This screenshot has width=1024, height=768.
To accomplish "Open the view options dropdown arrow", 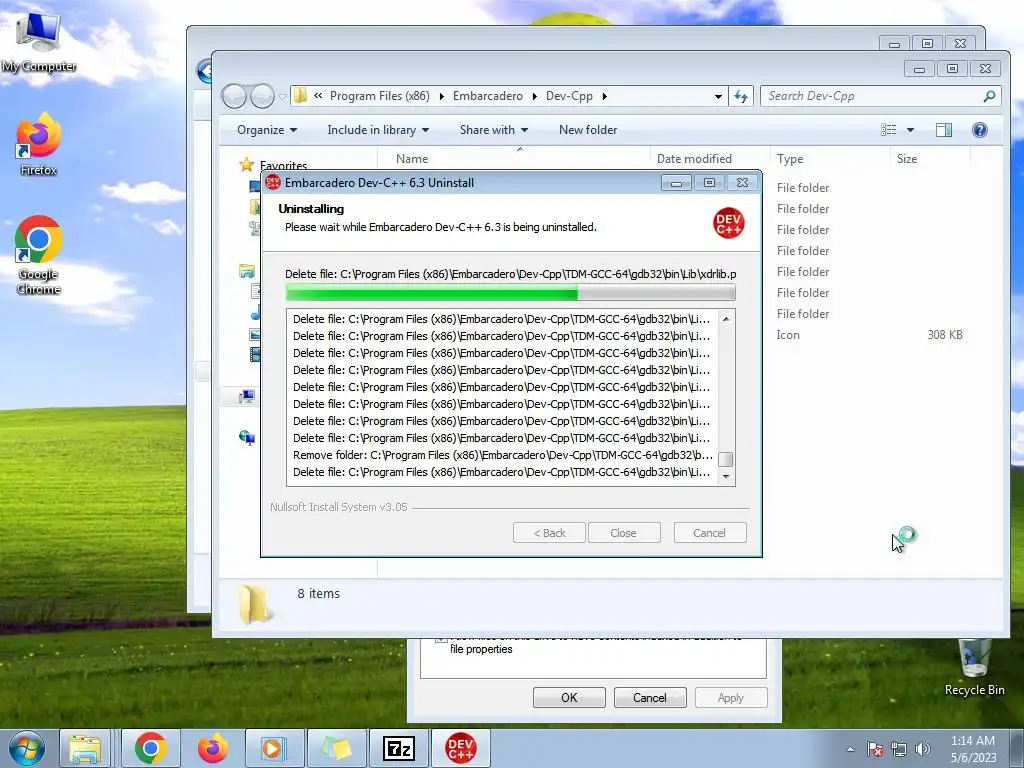I will pyautogui.click(x=910, y=130).
